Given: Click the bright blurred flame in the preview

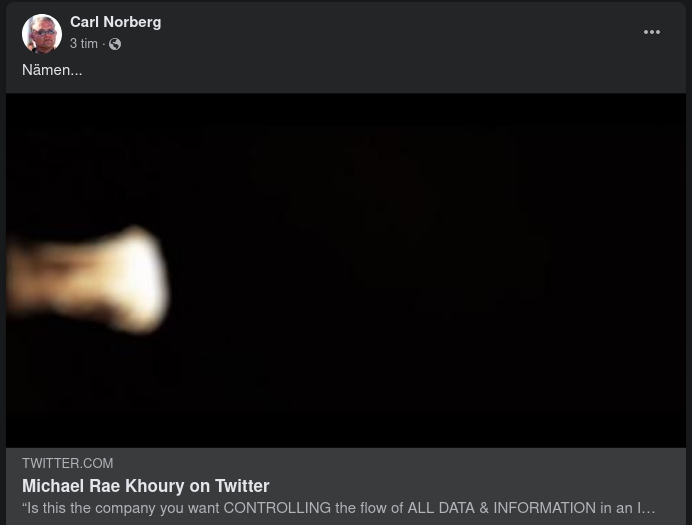Looking at the screenshot, I should coord(88,280).
